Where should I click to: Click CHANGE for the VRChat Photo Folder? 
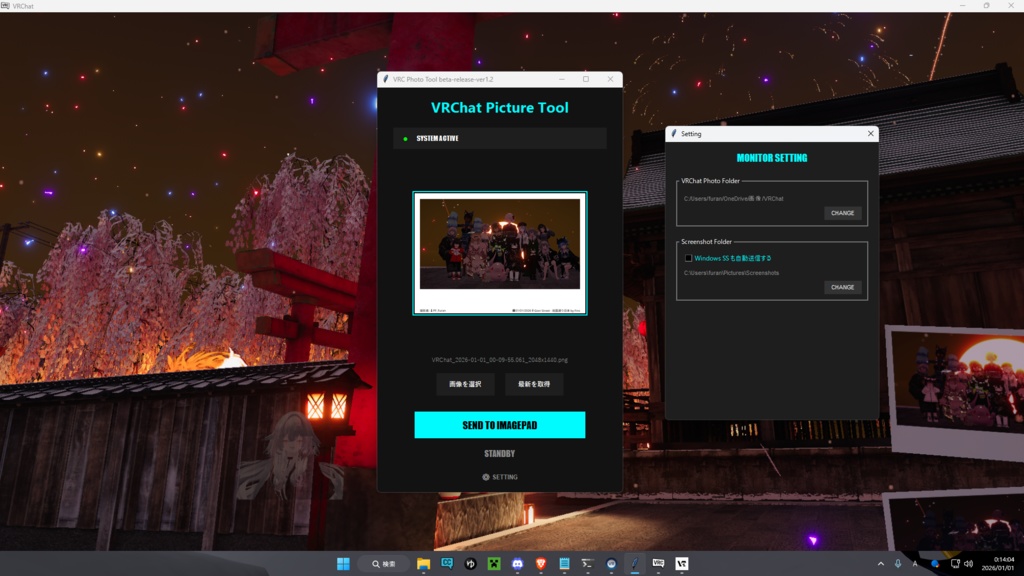pos(842,213)
